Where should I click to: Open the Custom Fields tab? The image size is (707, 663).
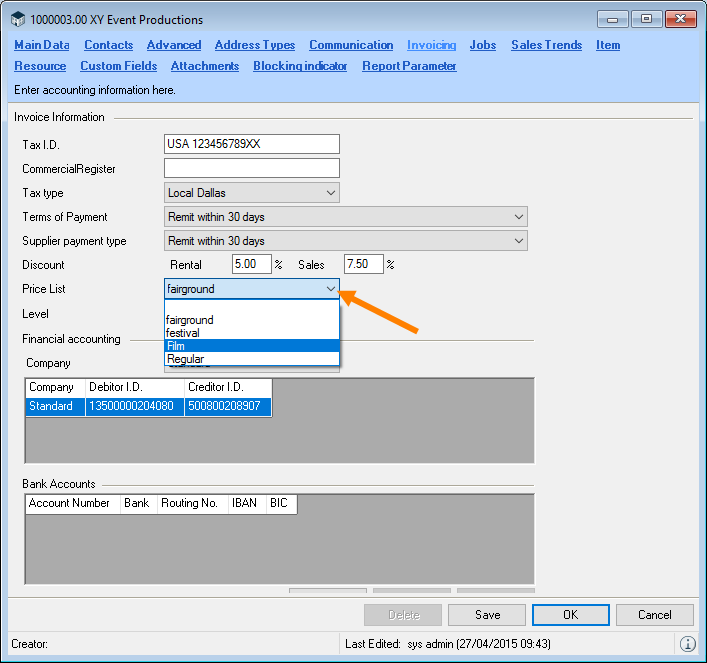(x=118, y=66)
